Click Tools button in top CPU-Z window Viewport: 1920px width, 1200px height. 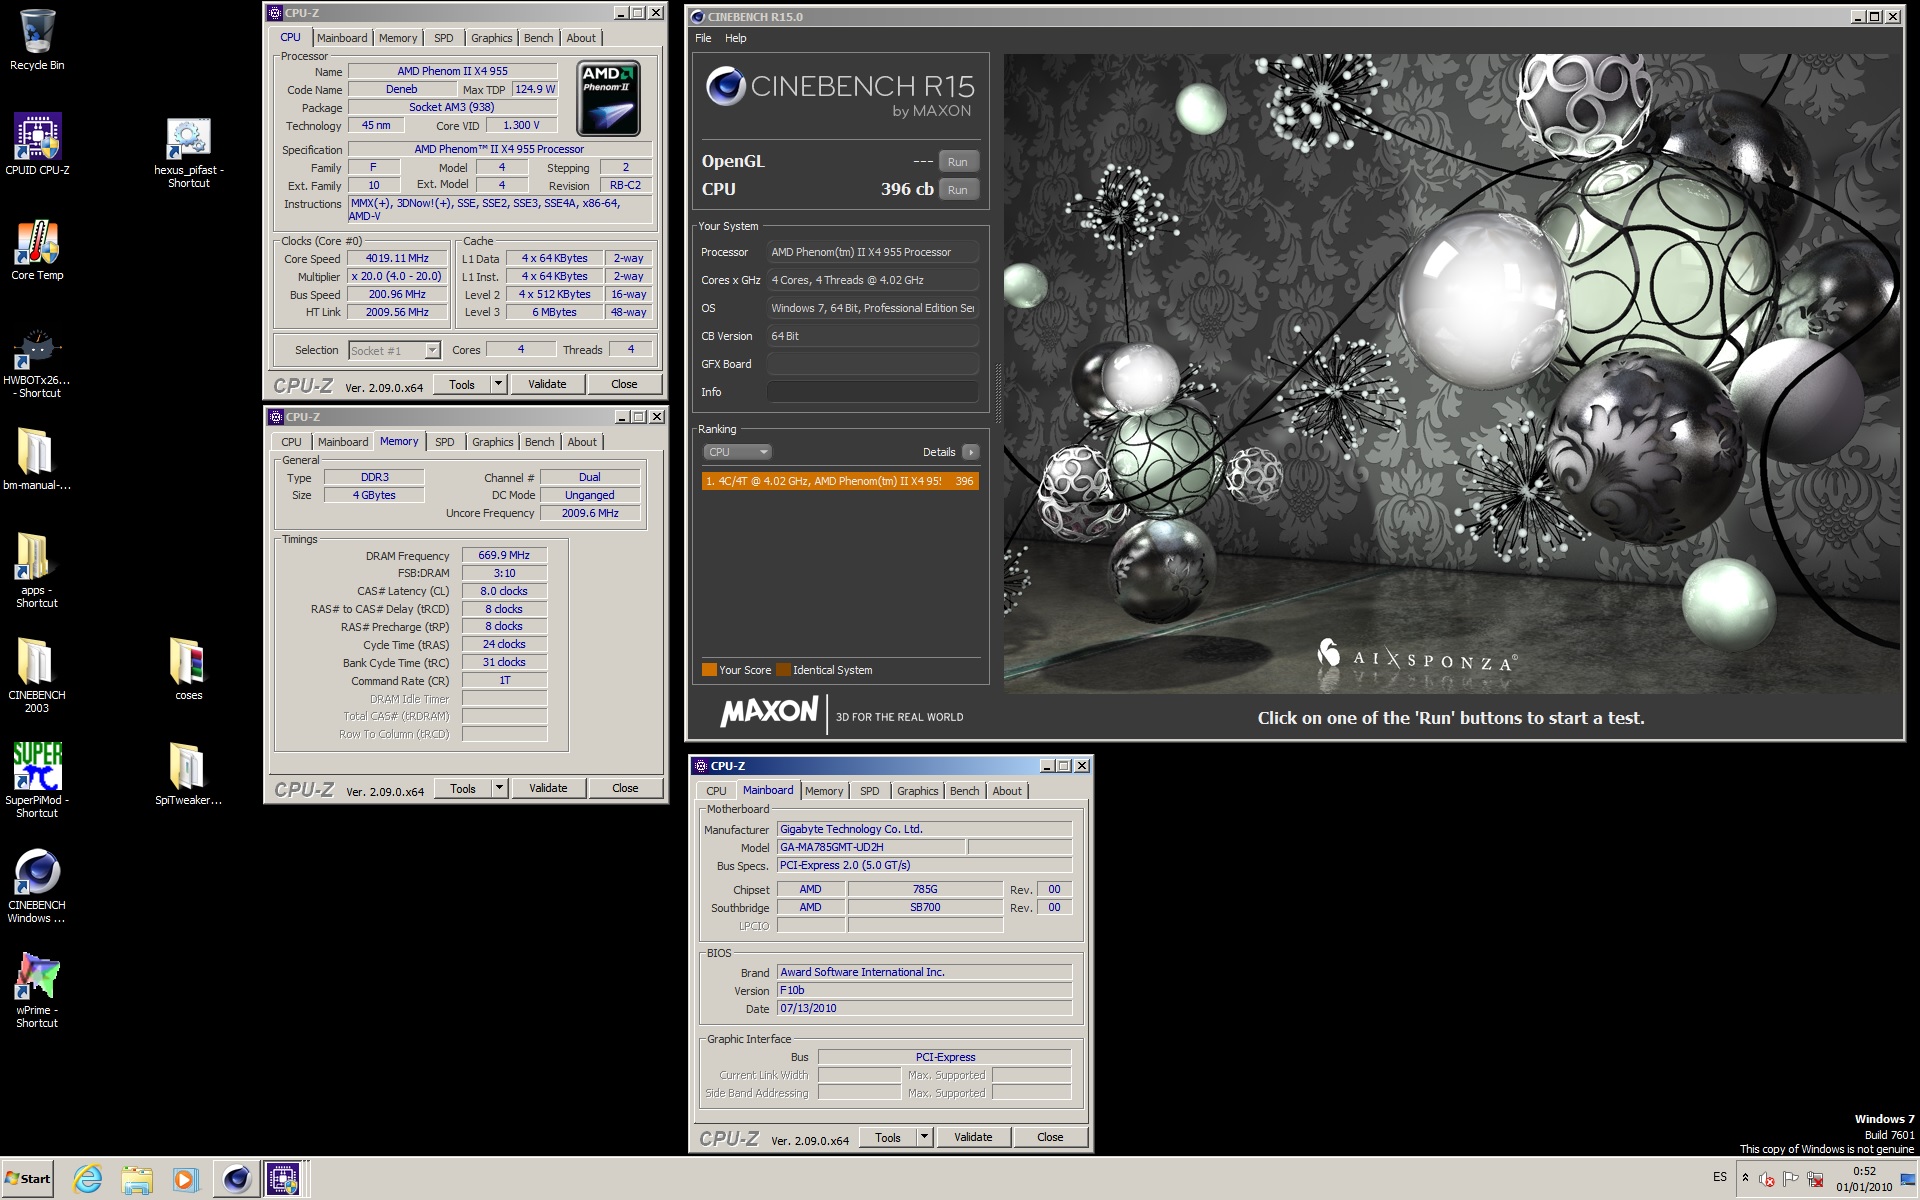[x=462, y=384]
